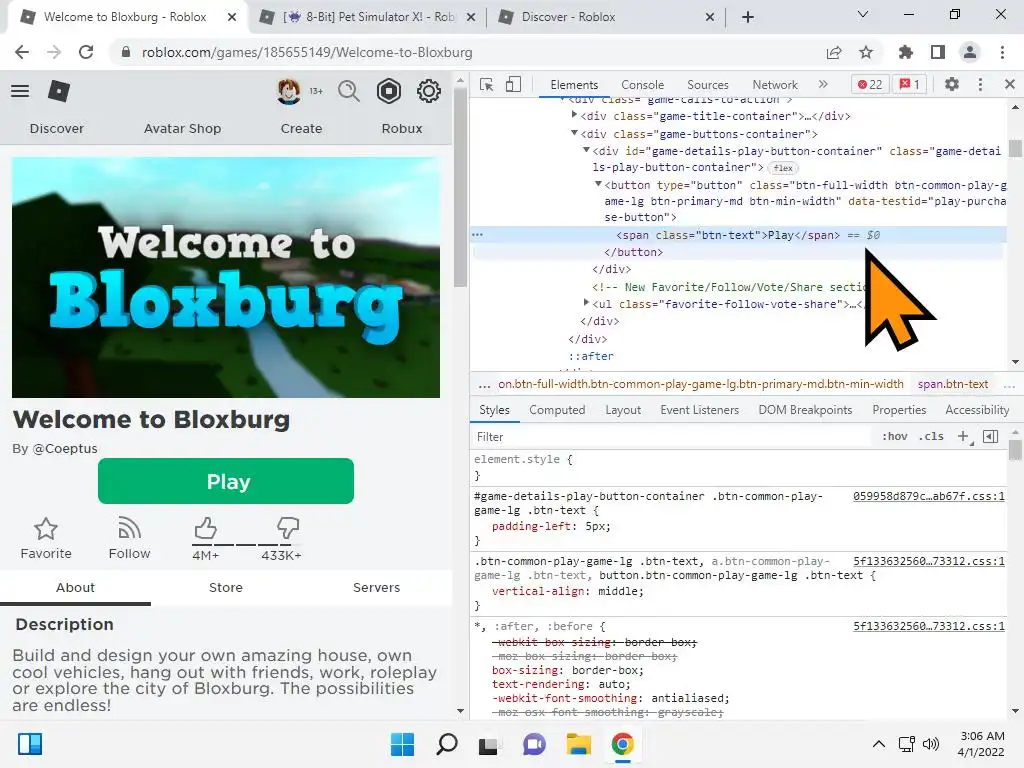Open the DOM Breakpoints pane
1024x768 pixels.
pyautogui.click(x=805, y=409)
